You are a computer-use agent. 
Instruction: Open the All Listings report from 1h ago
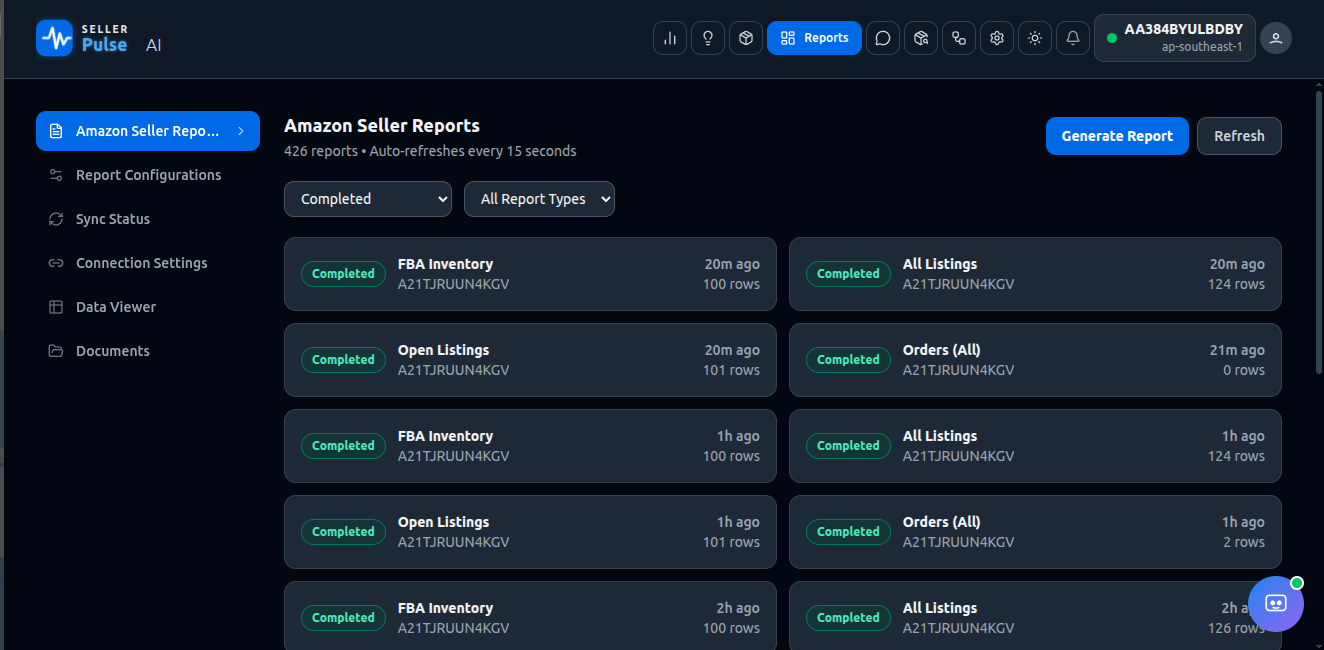pyautogui.click(x=1035, y=446)
